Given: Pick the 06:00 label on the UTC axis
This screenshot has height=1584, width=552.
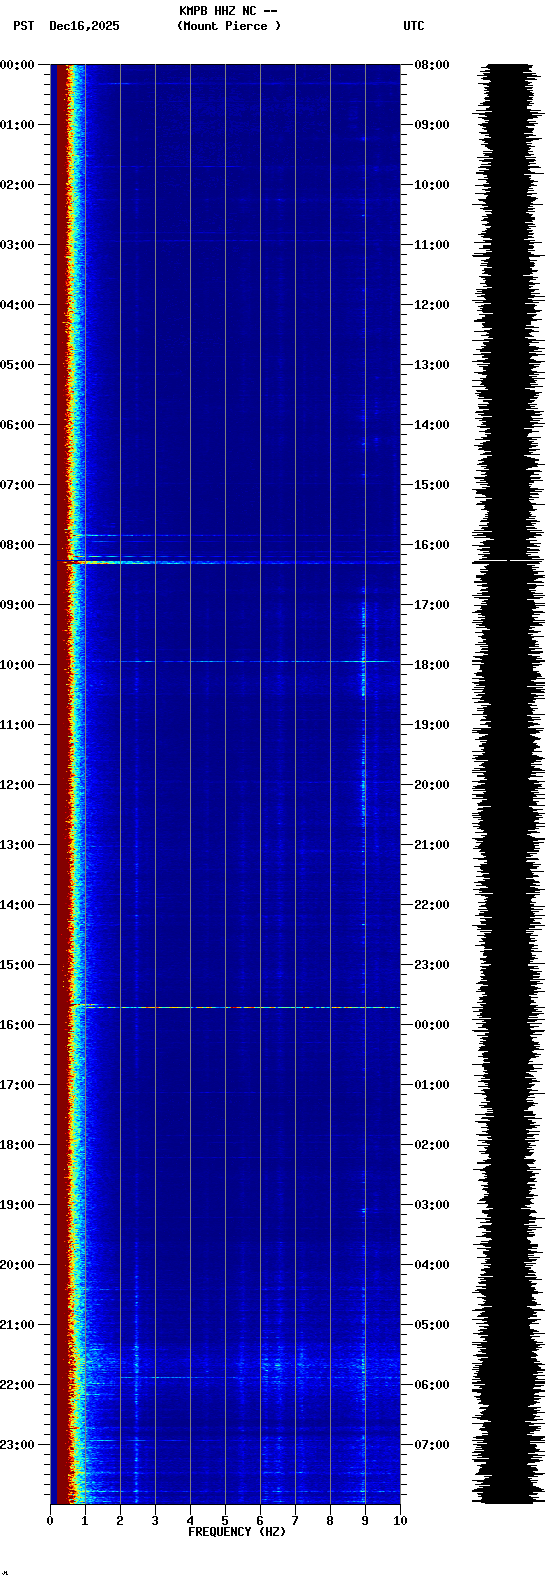Looking at the screenshot, I should 431,1385.
